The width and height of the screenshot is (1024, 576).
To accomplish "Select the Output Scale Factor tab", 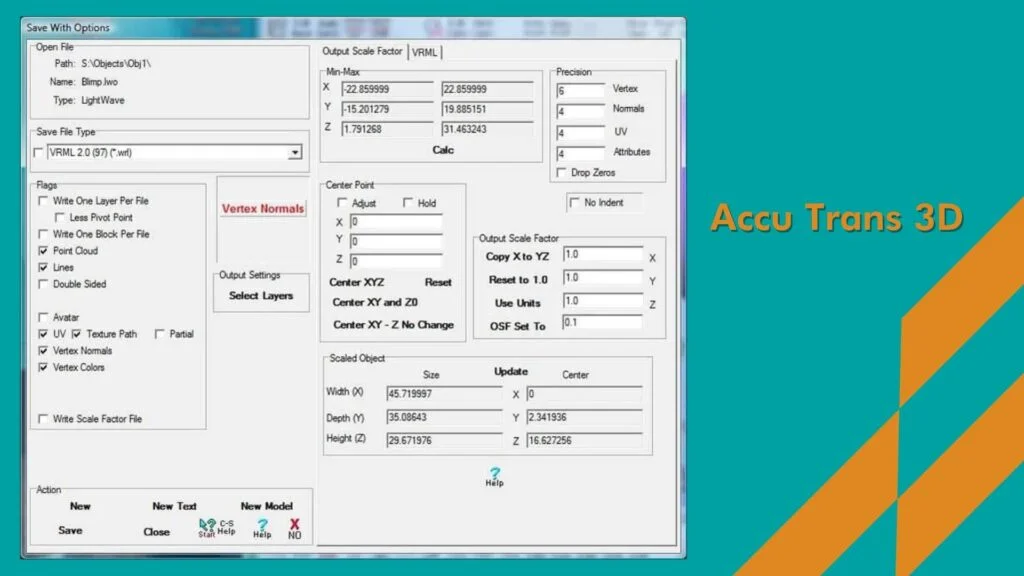I will tap(362, 51).
